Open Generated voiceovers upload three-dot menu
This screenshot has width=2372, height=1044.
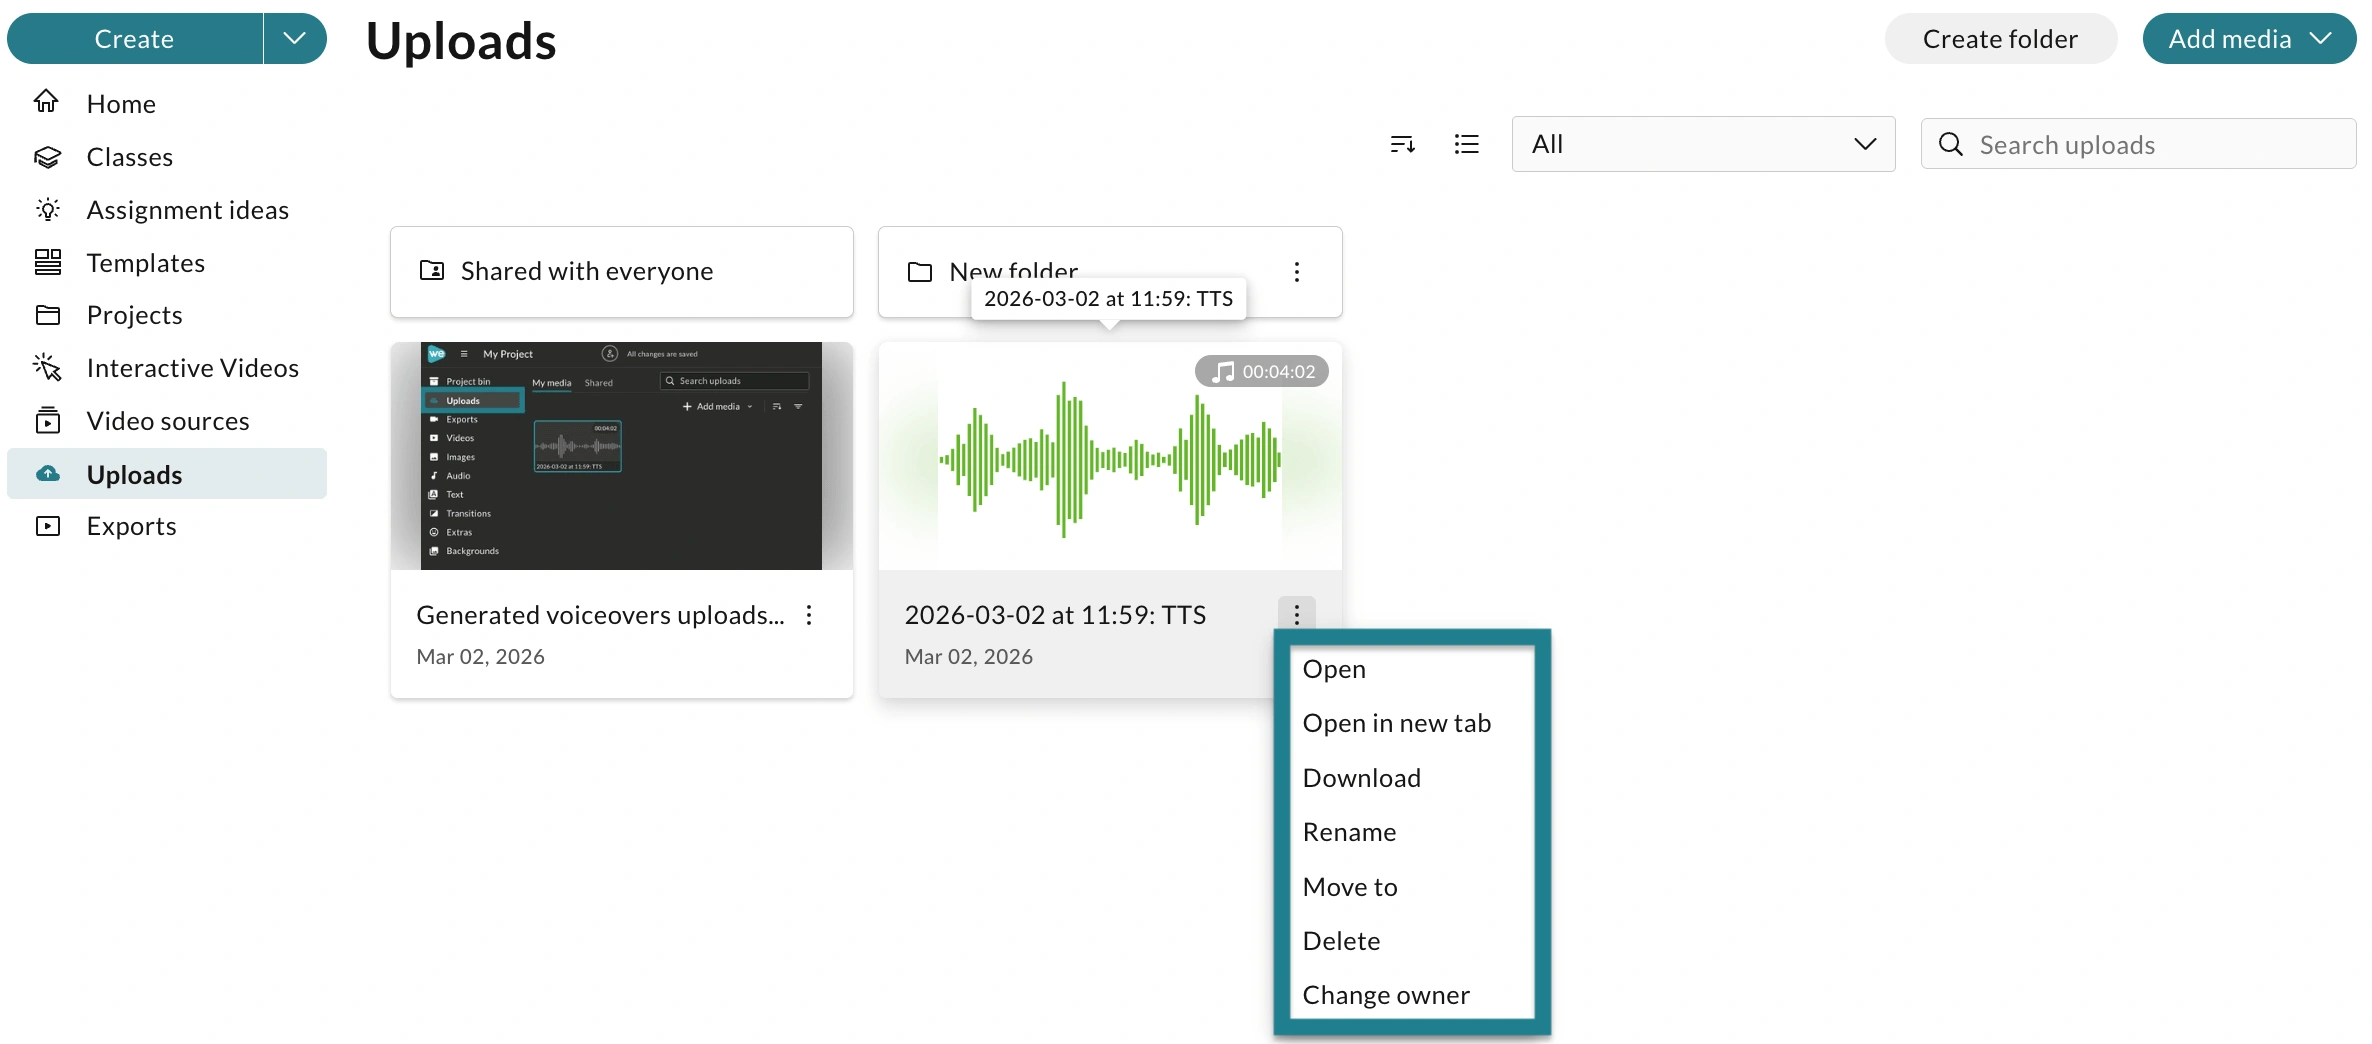tap(809, 615)
